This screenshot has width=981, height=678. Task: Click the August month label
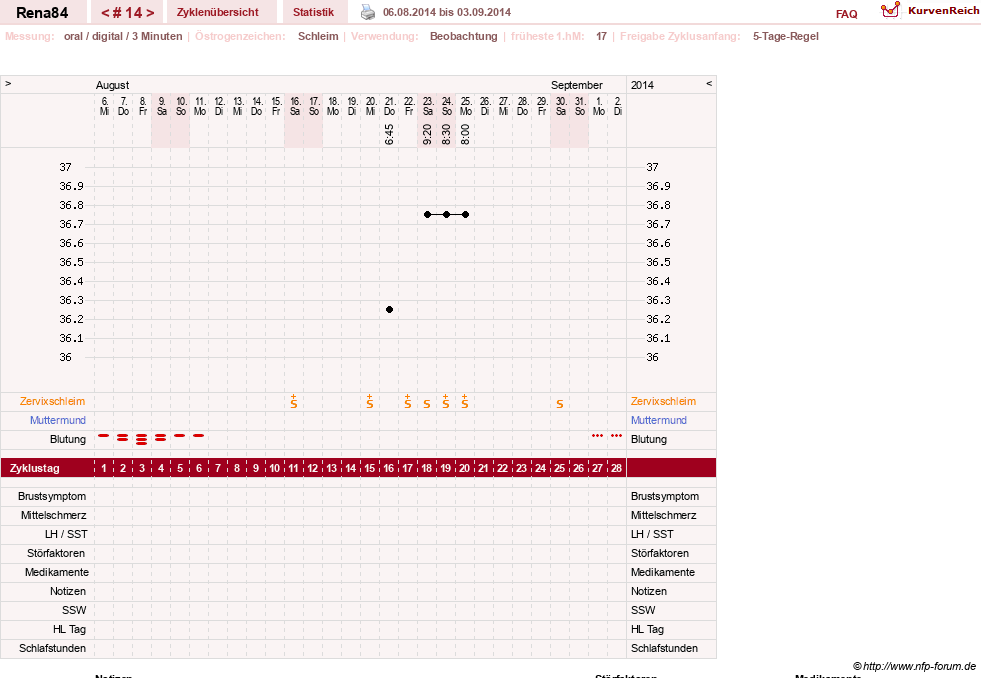point(113,85)
